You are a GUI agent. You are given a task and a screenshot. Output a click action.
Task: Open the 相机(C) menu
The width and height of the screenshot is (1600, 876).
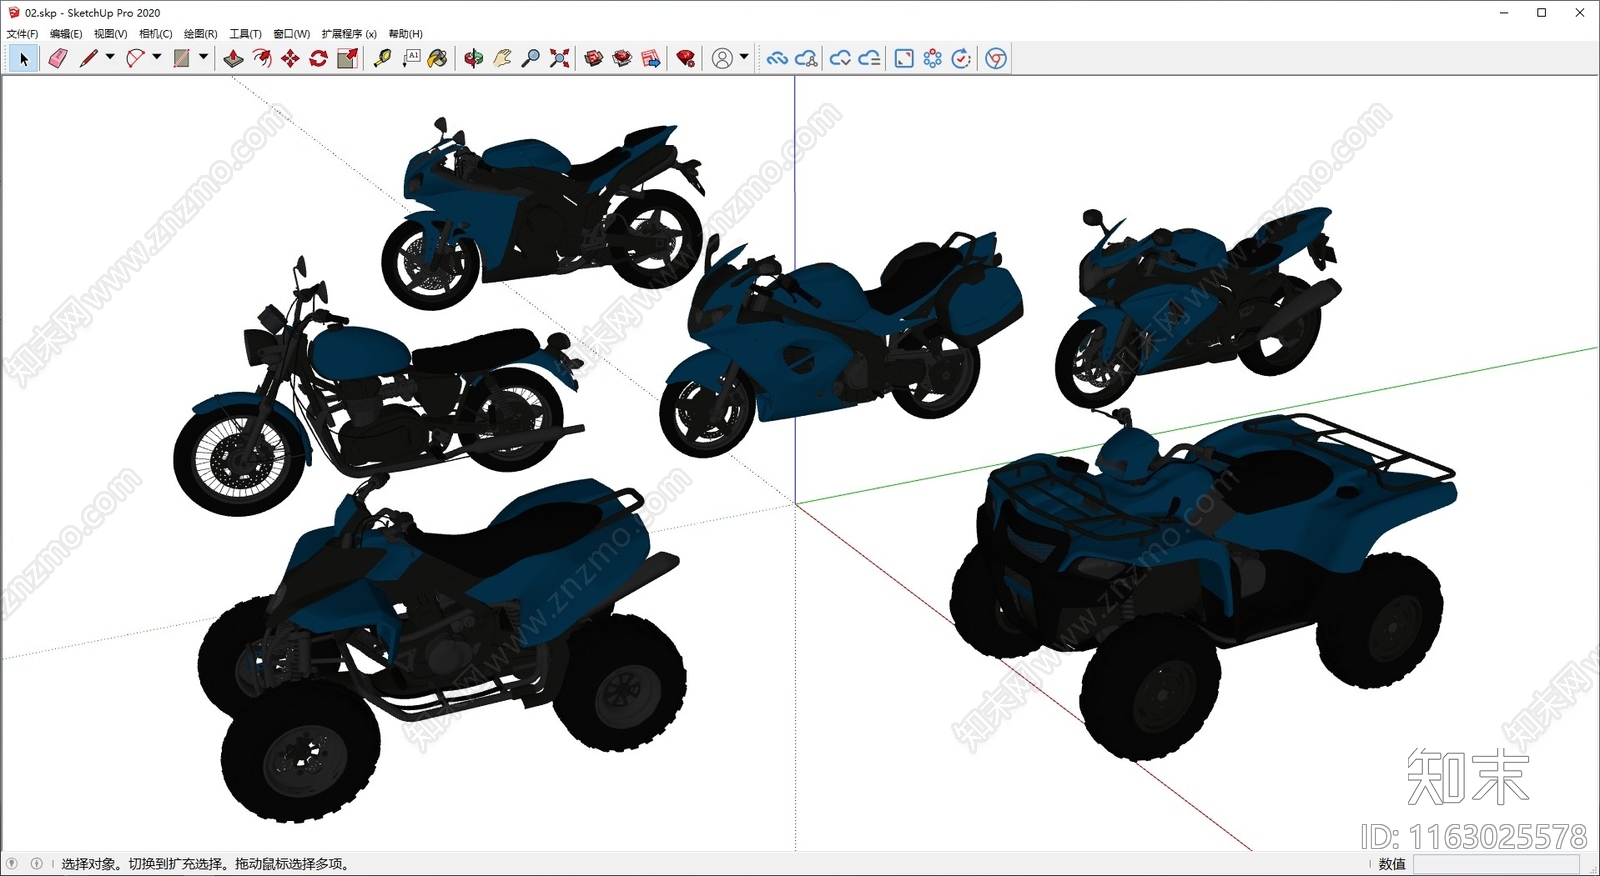pyautogui.click(x=155, y=34)
